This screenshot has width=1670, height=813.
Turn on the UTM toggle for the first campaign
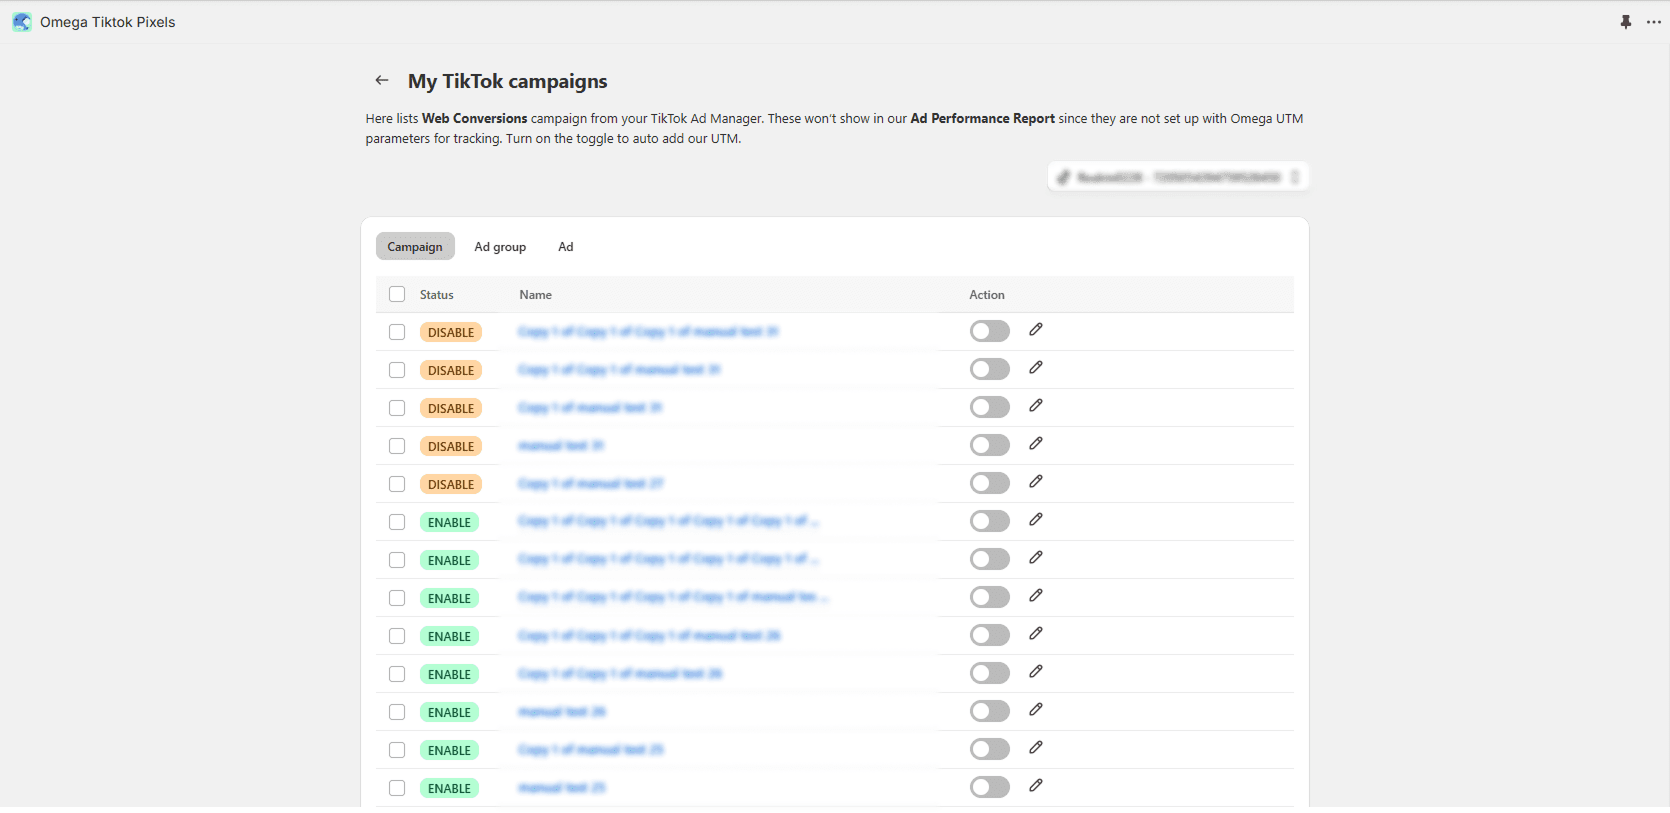[x=989, y=331]
